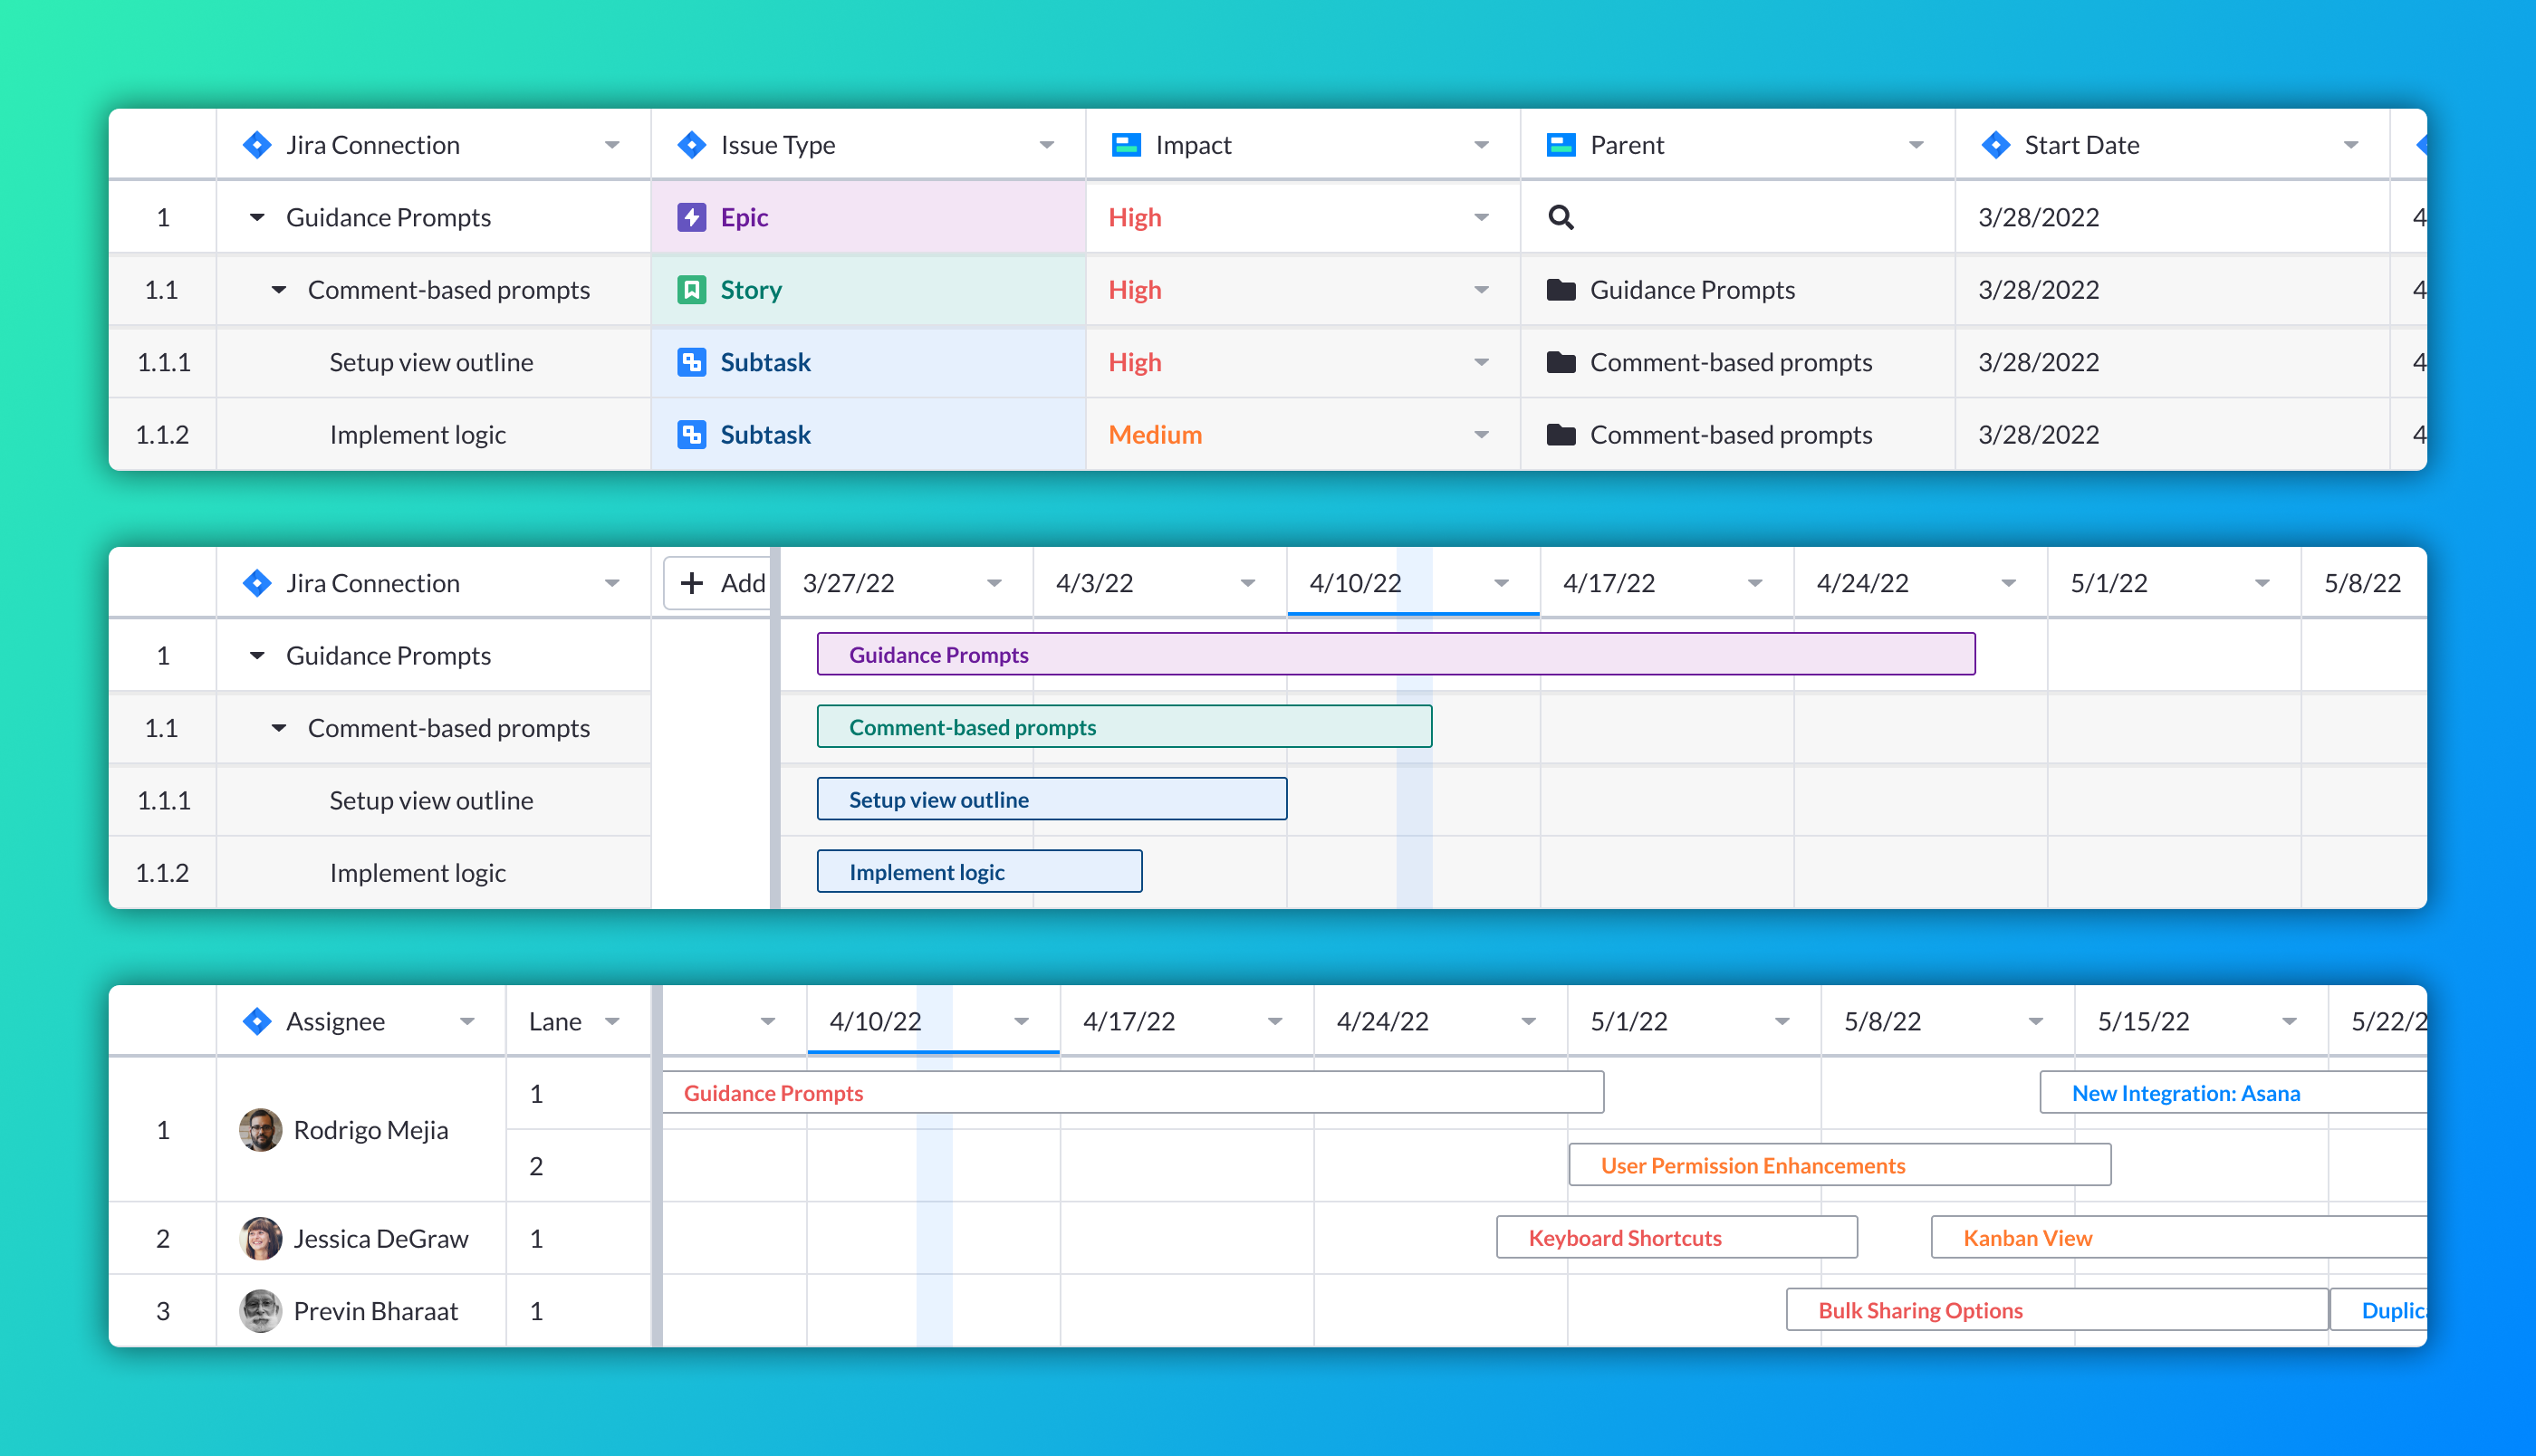Click the purple Guidance Prompts Gantt bar
2536x1456 pixels.
pos(1395,655)
